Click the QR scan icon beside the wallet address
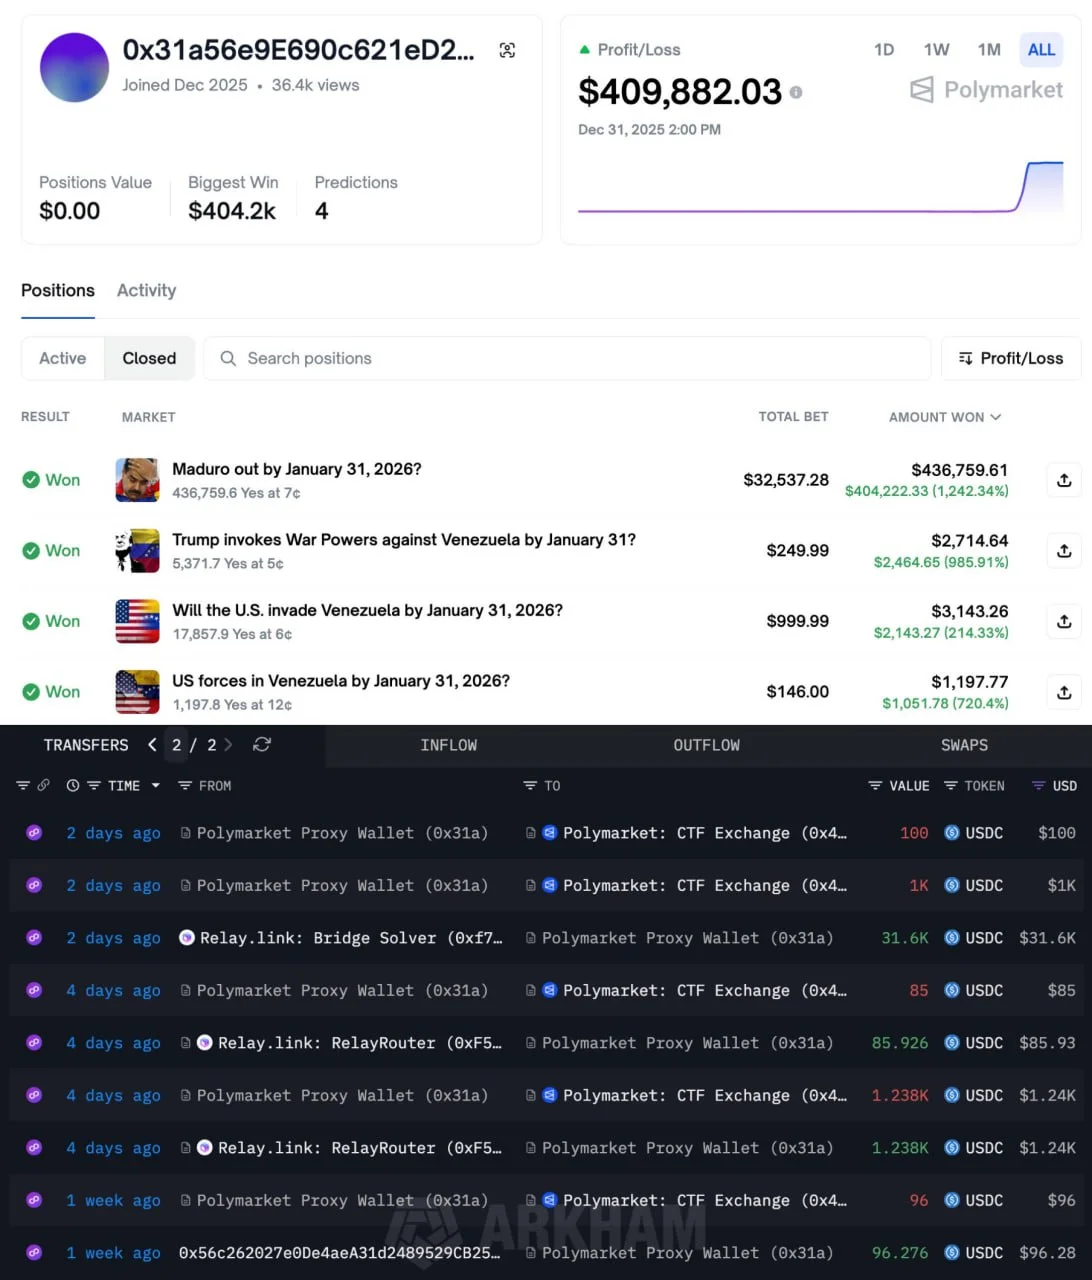Screen dimensions: 1092x1280 tap(507, 49)
